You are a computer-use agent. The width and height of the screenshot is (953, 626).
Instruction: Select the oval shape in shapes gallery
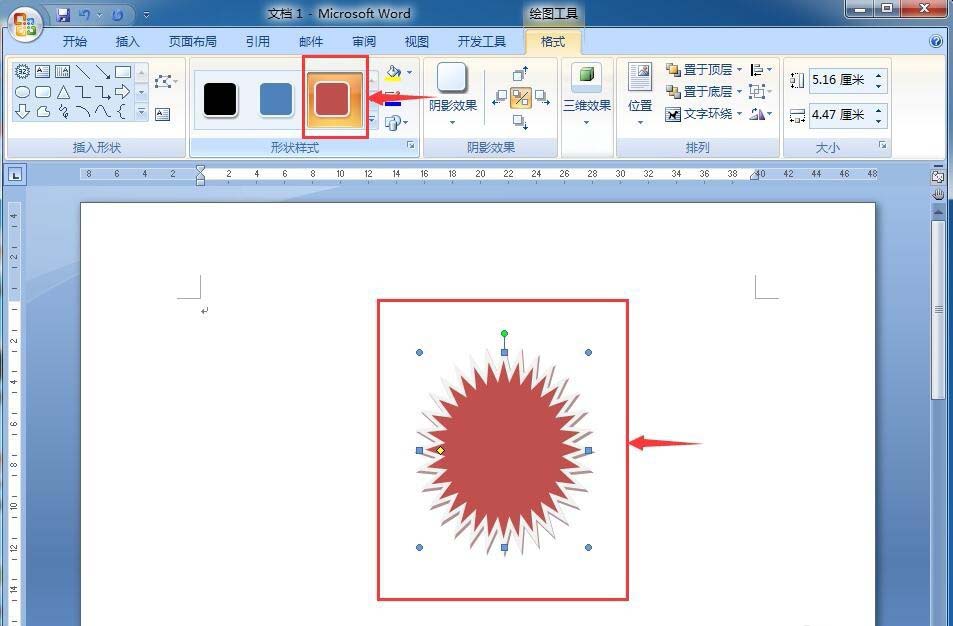coord(22,92)
